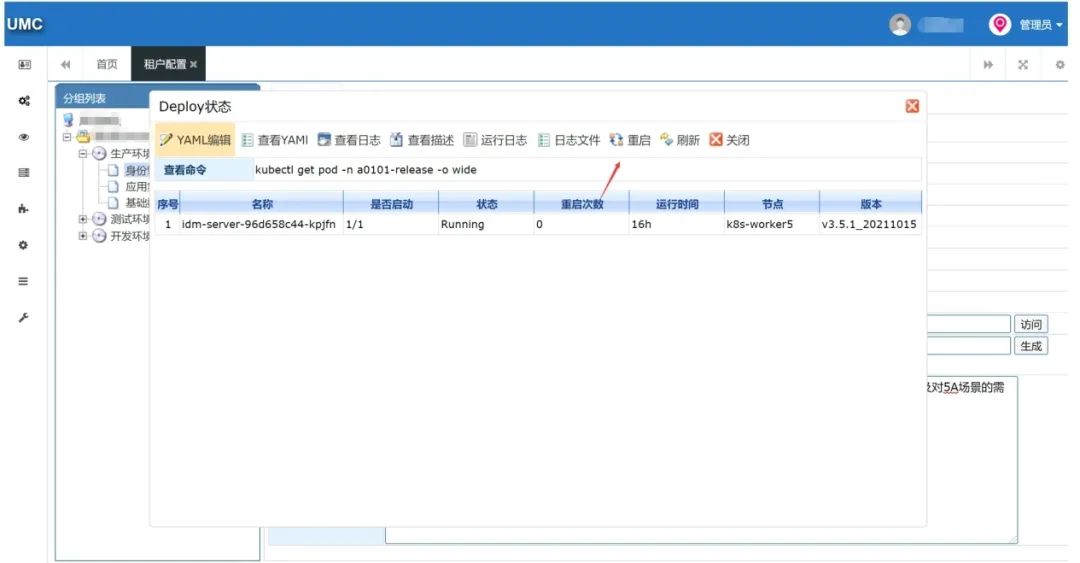
Task: Select the 应用 item in the tree
Action: click(x=136, y=186)
